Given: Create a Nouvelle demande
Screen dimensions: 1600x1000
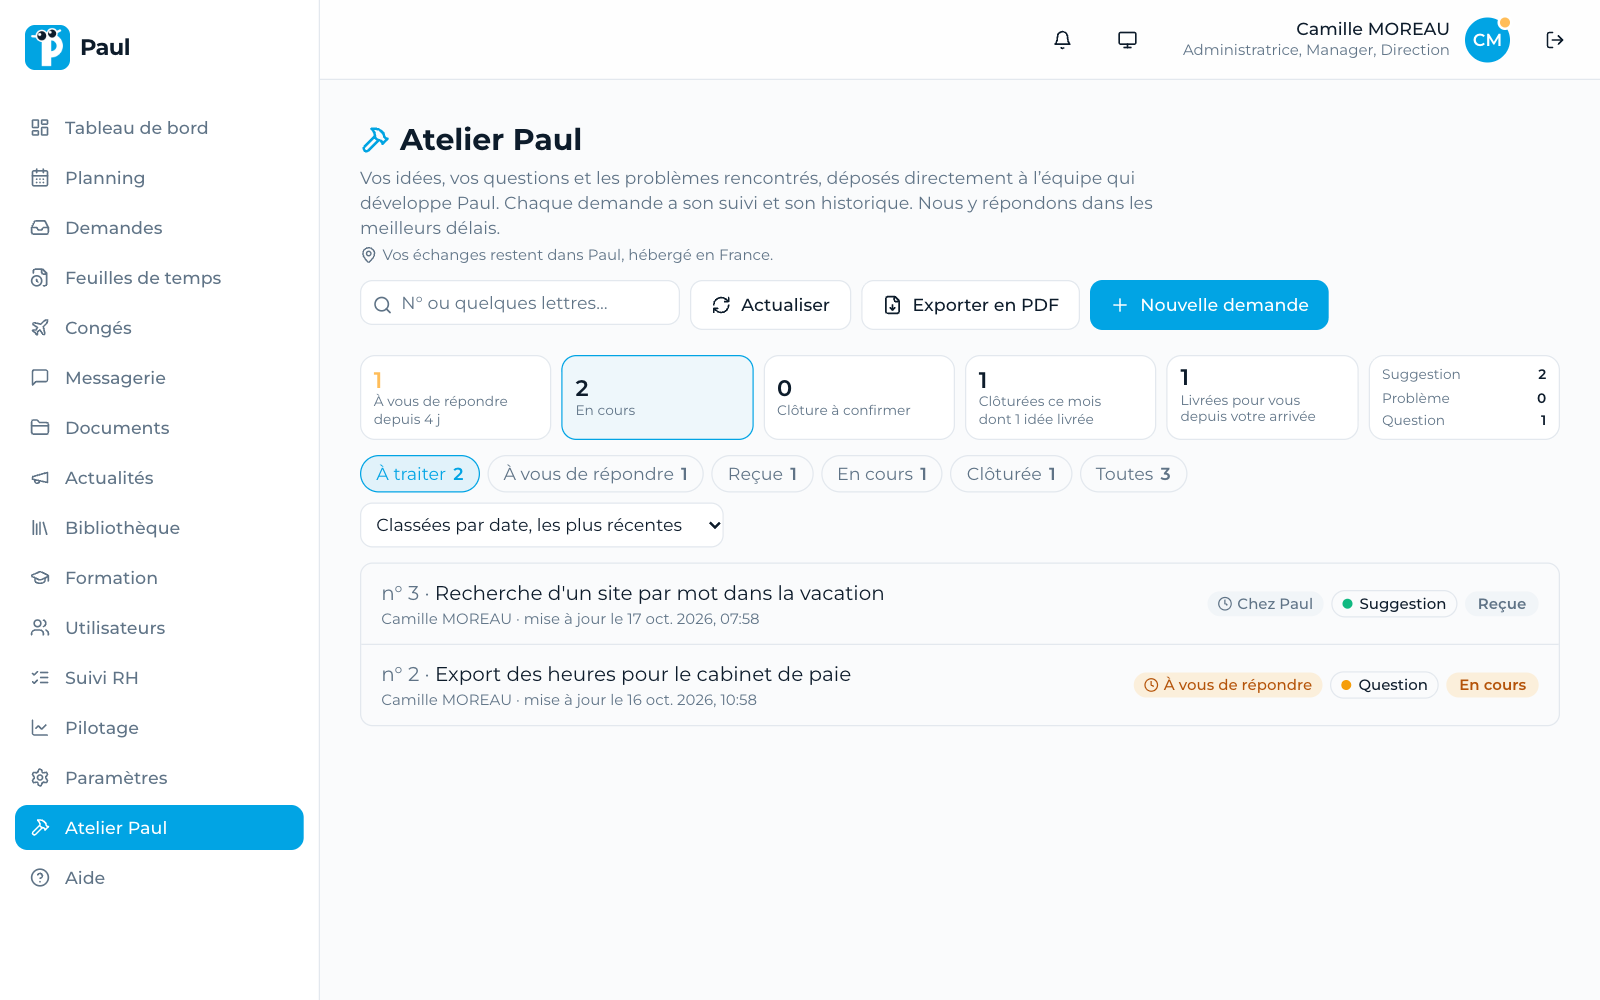Looking at the screenshot, I should click(x=1209, y=305).
